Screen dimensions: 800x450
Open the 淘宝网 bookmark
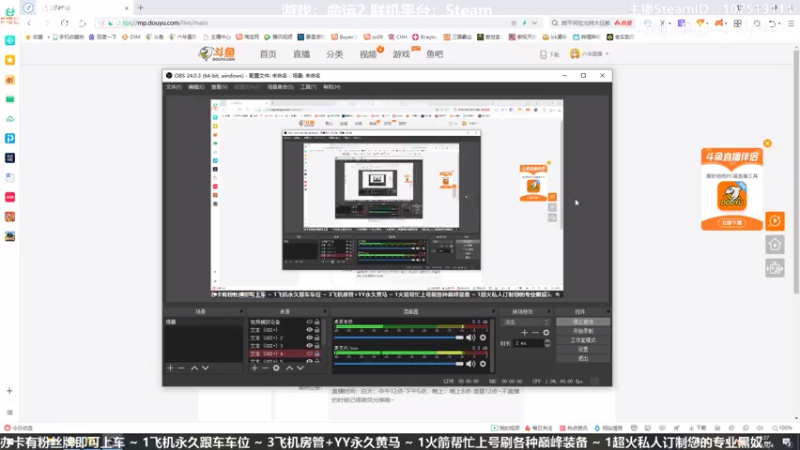tap(247, 37)
